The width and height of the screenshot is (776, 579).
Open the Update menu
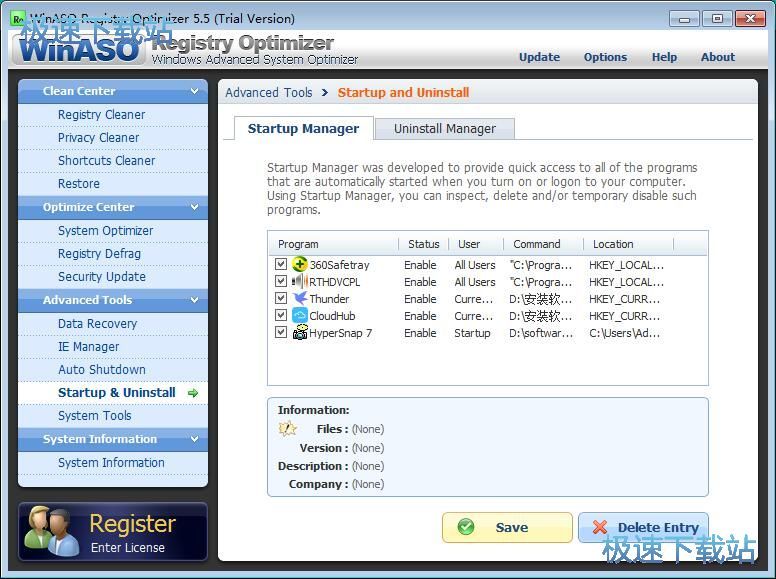539,57
